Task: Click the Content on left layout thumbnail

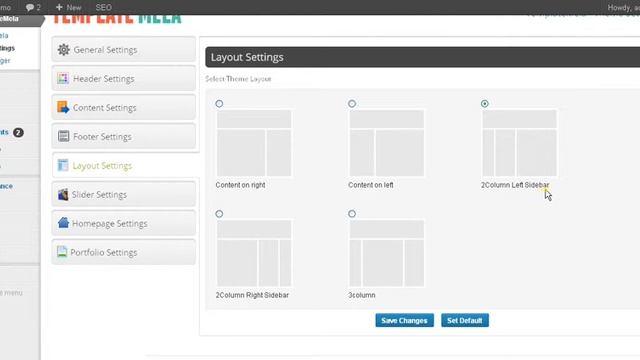Action: [x=387, y=143]
